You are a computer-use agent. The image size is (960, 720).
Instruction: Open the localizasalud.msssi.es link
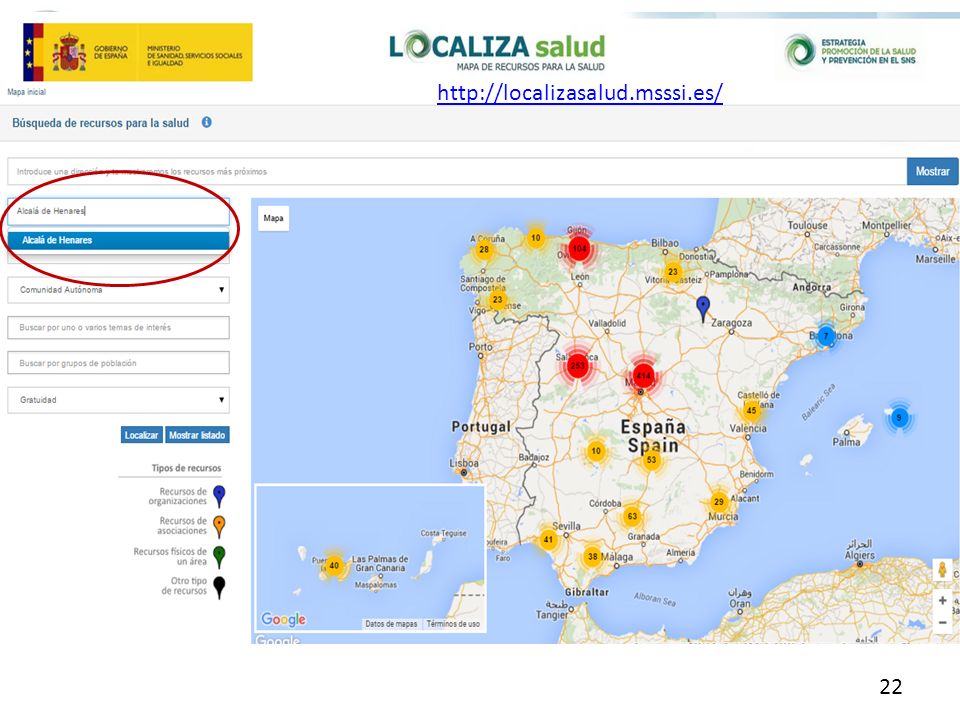point(580,92)
